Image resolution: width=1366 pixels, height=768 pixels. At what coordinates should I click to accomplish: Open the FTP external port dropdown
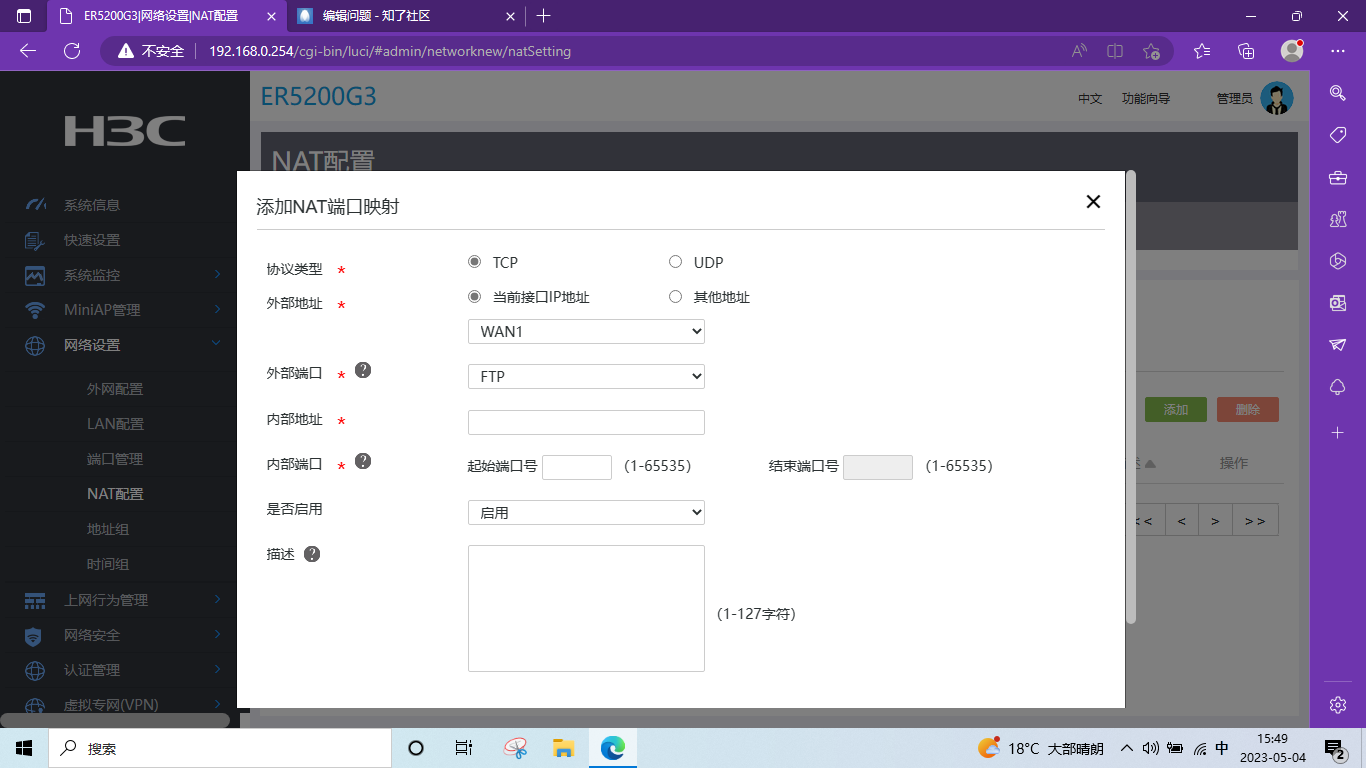point(586,377)
